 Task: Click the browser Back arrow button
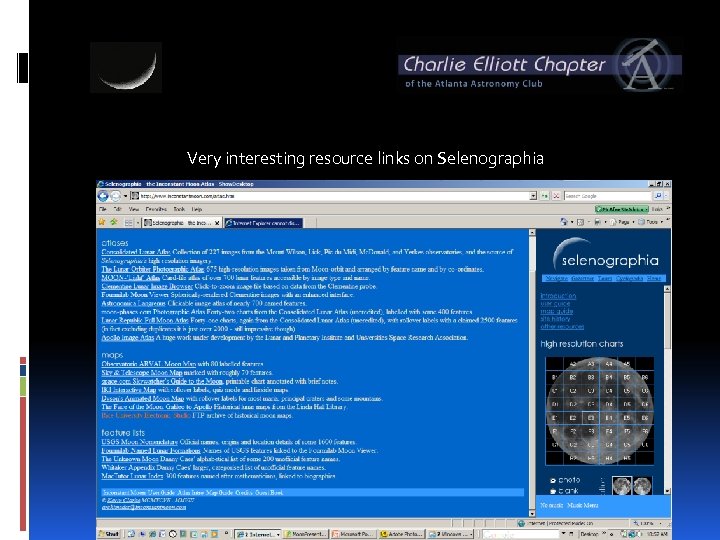tap(103, 196)
